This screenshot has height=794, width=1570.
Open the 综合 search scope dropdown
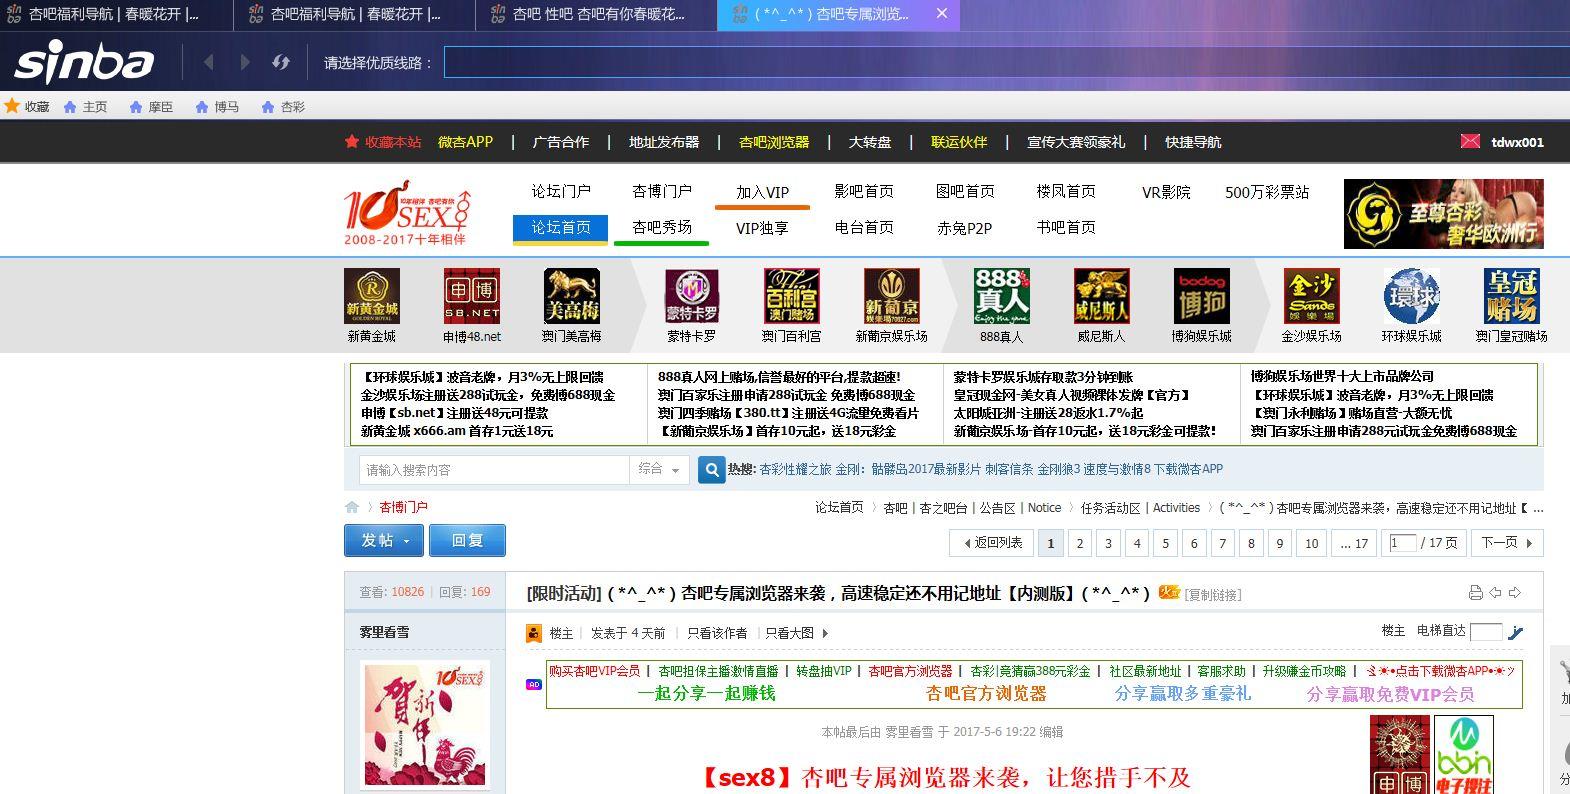point(659,469)
